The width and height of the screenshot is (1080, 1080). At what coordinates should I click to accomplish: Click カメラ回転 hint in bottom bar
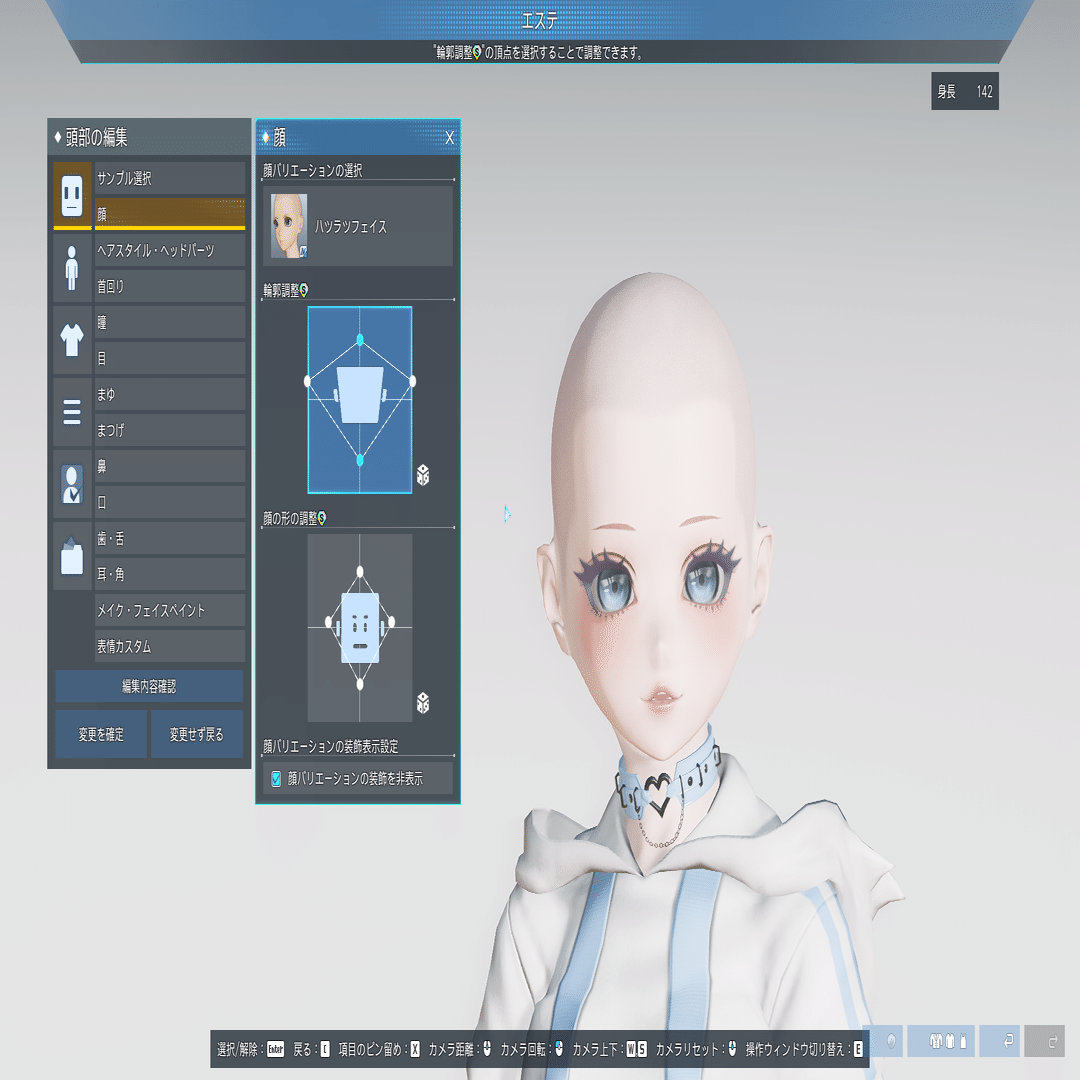pyautogui.click(x=532, y=1049)
